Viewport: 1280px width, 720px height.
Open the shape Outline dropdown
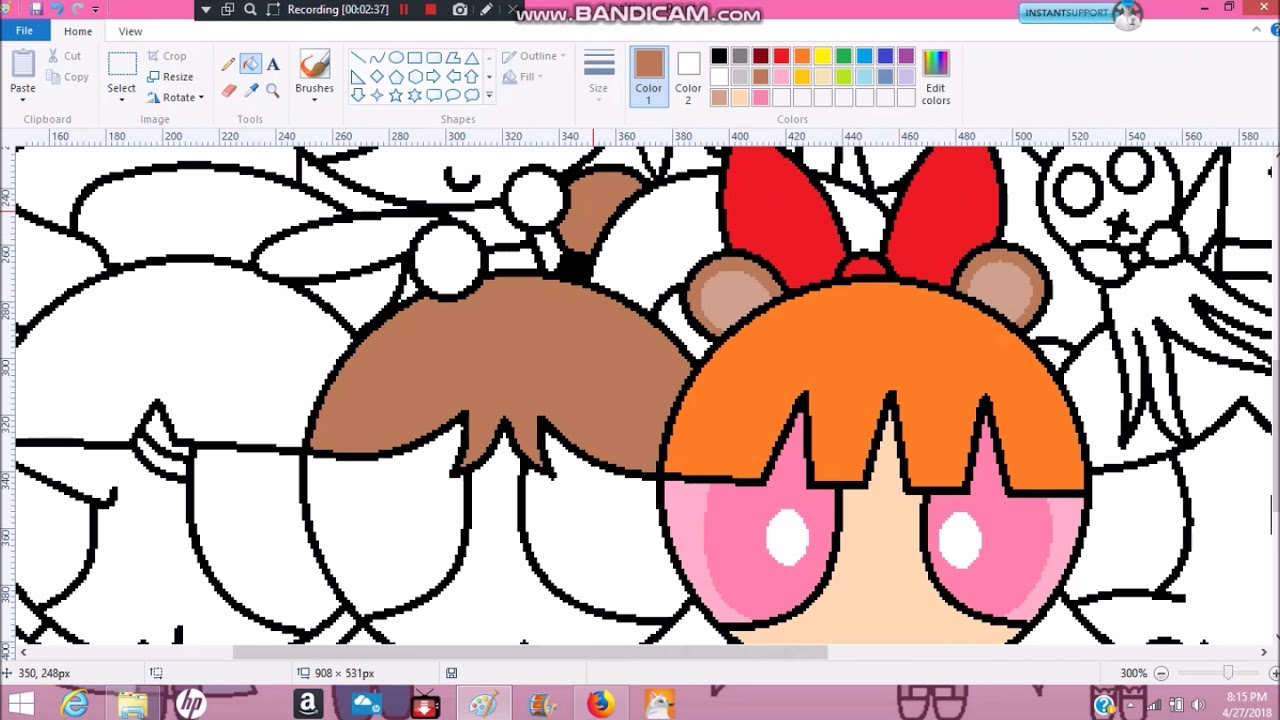click(534, 56)
